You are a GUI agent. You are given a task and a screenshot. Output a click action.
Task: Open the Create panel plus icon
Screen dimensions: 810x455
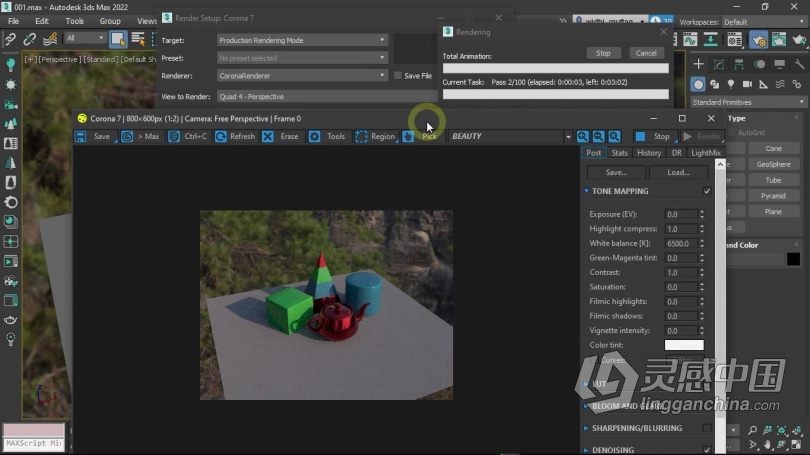698,64
